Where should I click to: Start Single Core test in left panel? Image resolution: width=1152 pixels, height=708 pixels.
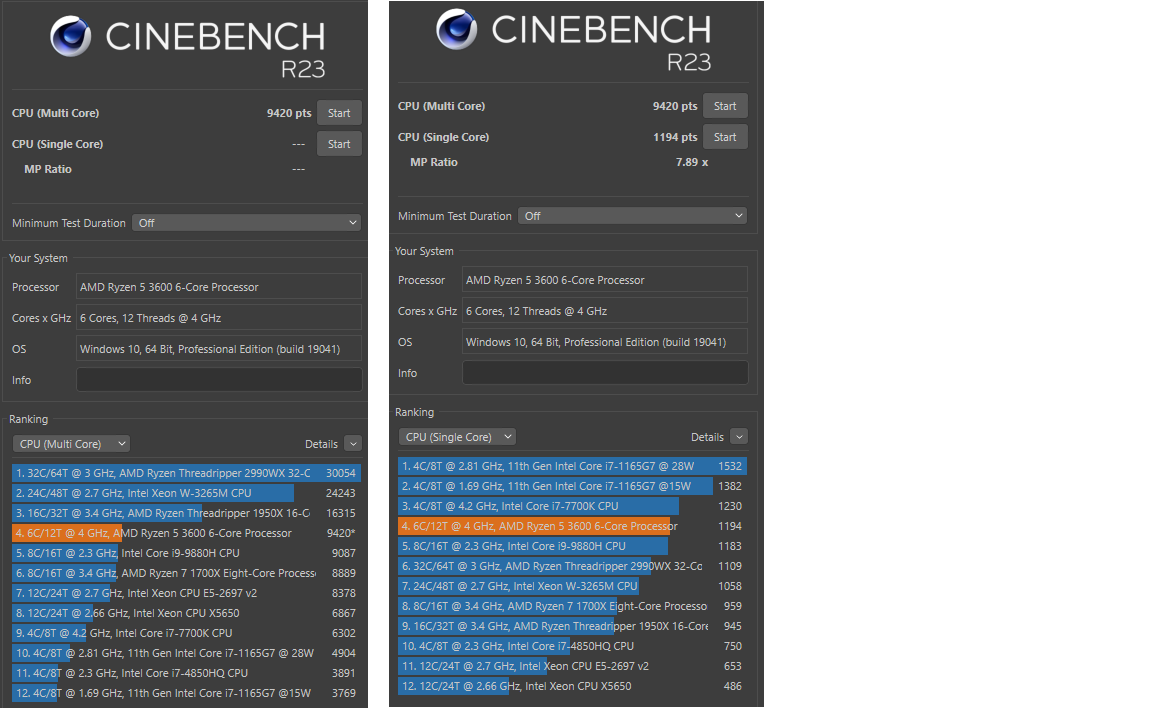339,144
